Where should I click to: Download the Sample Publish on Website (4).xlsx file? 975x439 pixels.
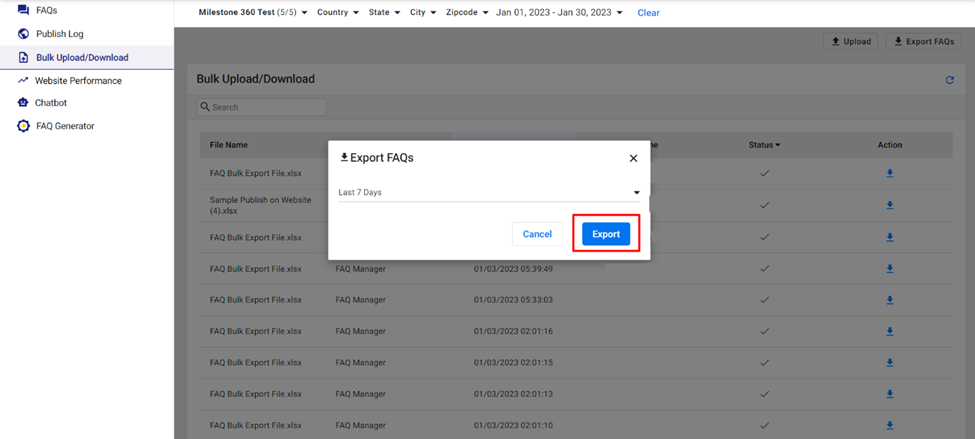(890, 205)
